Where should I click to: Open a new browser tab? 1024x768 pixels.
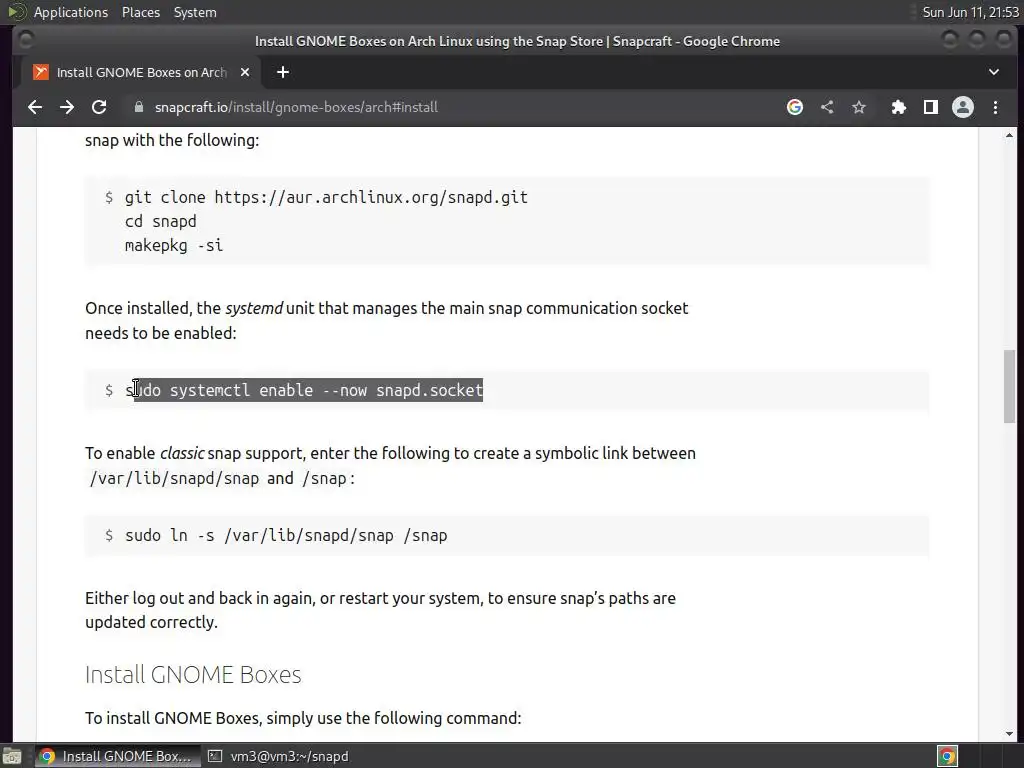click(283, 72)
